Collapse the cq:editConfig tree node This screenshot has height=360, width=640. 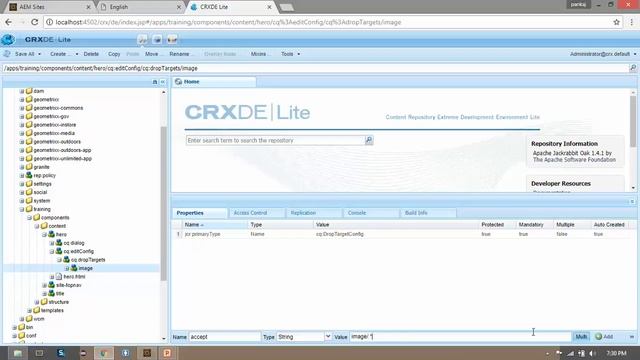click(x=52, y=251)
